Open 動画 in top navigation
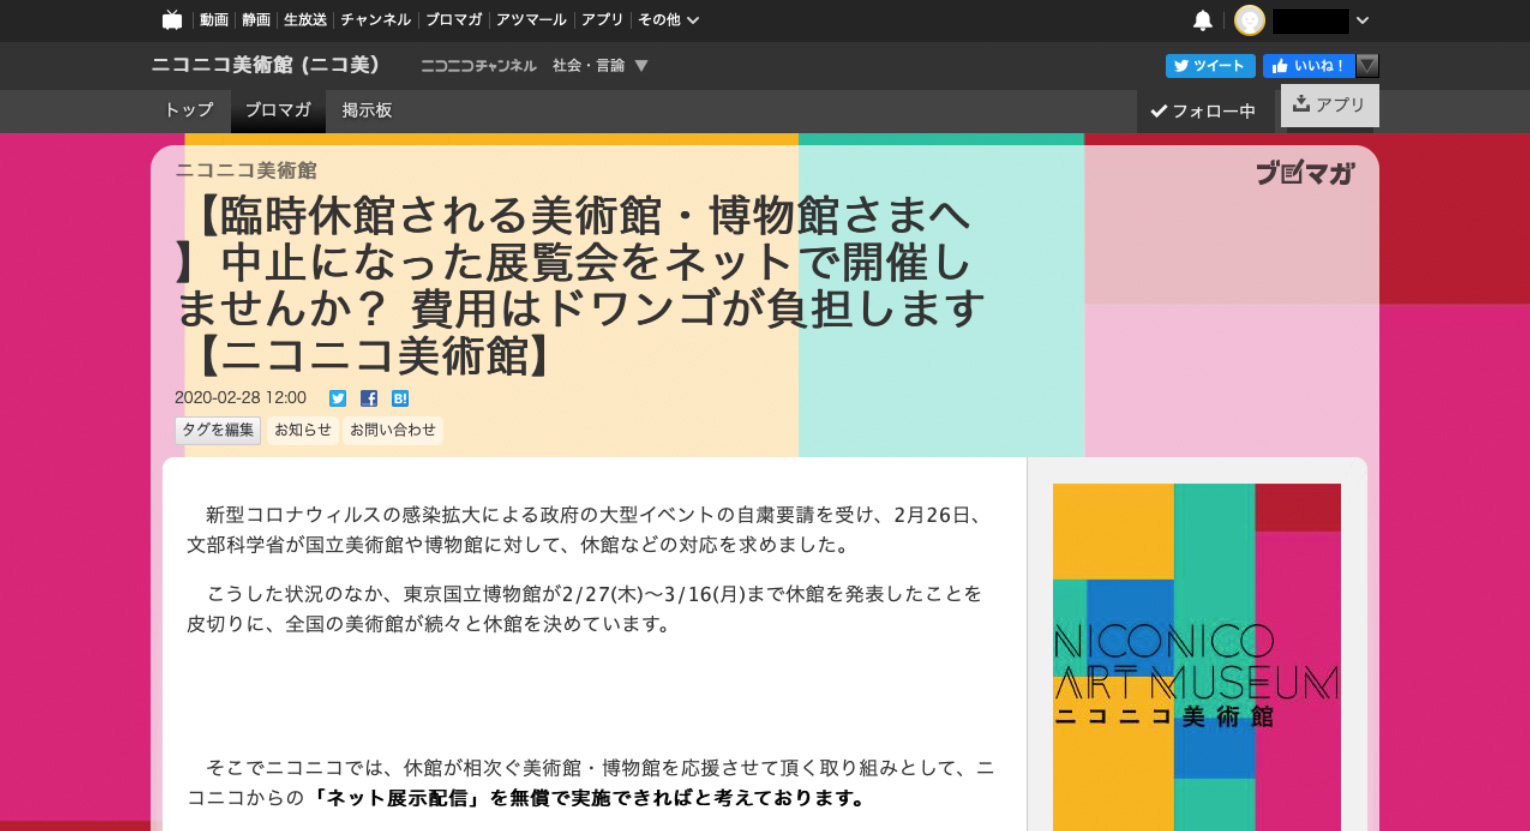Image resolution: width=1530 pixels, height=831 pixels. tap(214, 20)
